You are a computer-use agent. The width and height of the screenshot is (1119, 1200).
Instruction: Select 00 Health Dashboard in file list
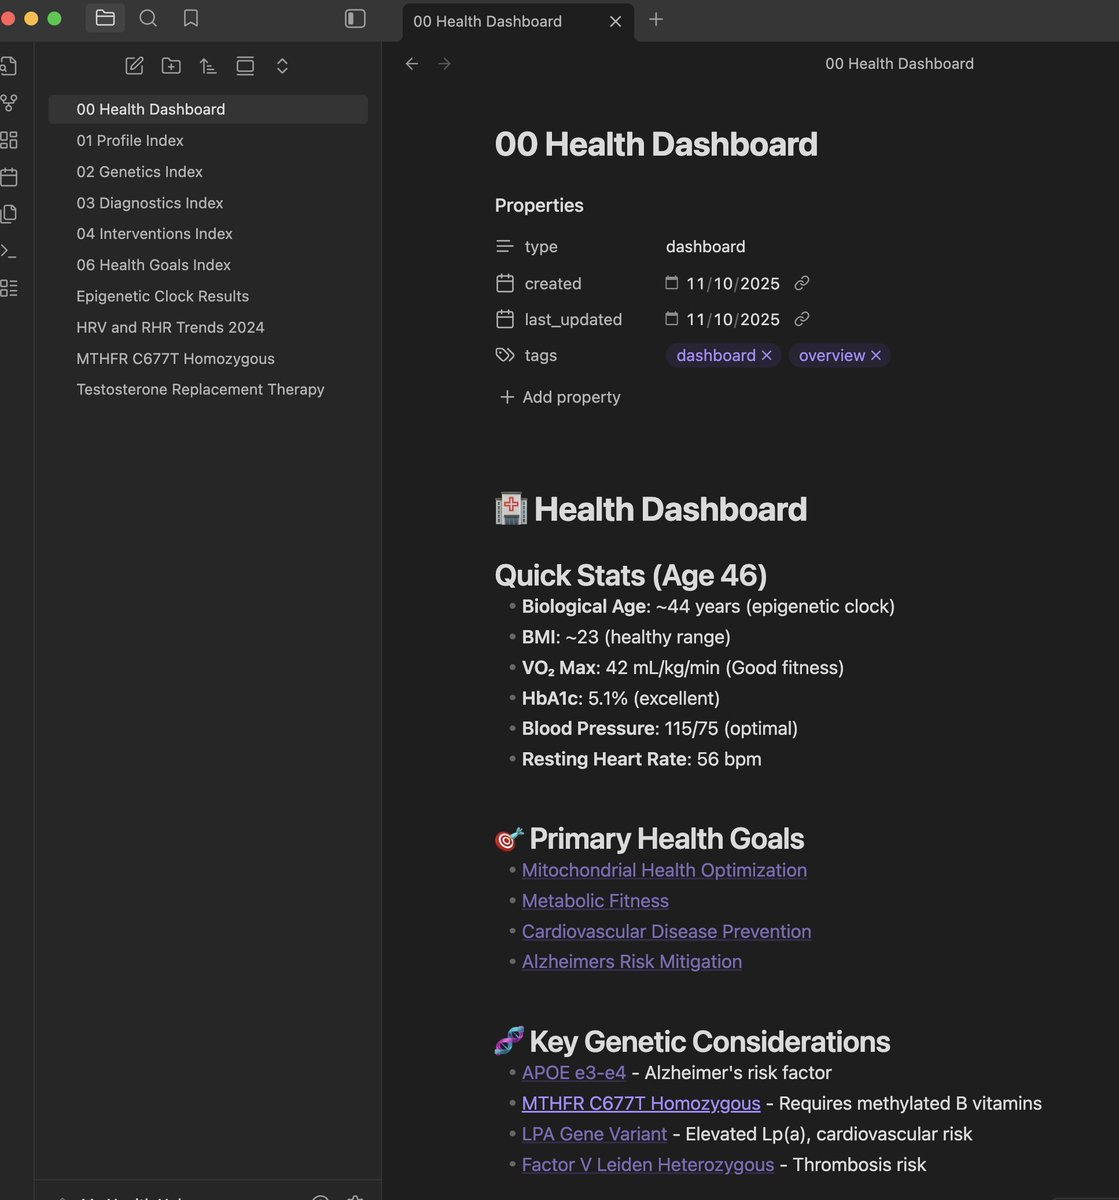[208, 109]
